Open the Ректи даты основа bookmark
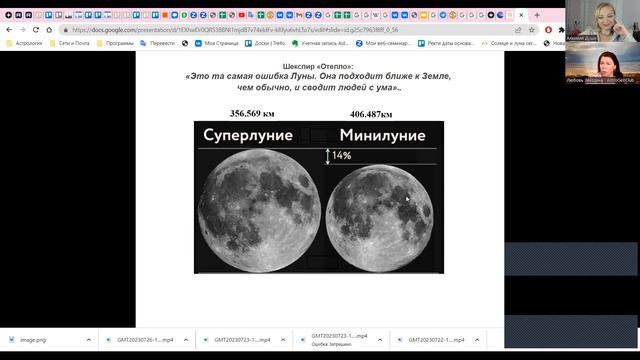Viewport: 640px width, 360px height. pos(447,43)
